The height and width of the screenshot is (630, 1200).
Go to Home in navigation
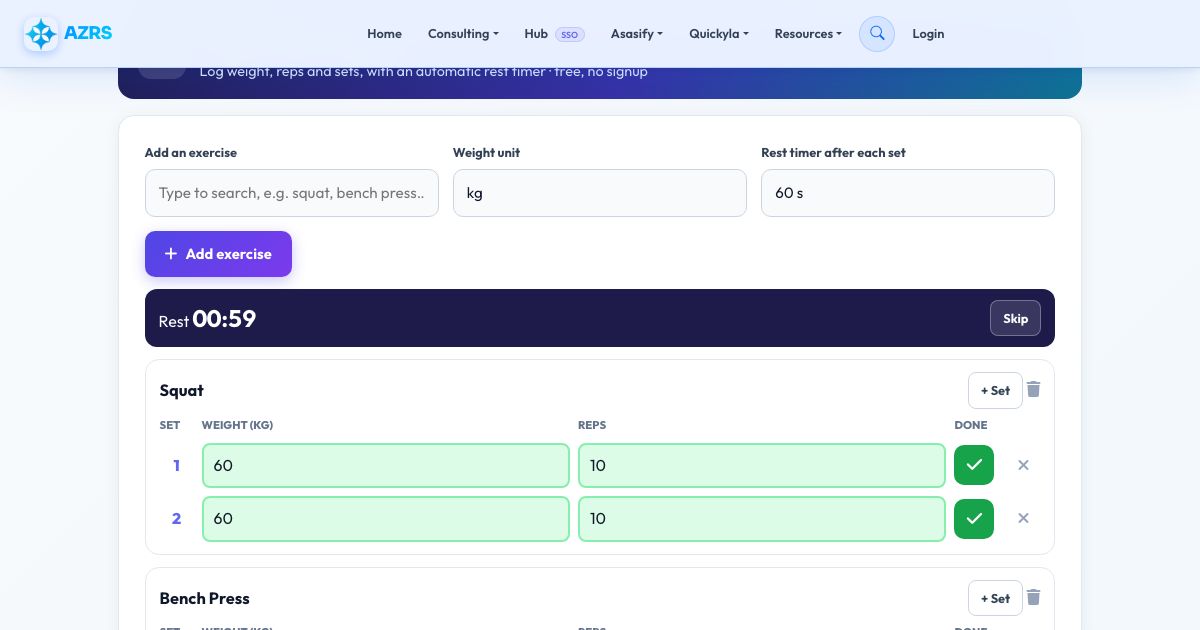tap(384, 34)
